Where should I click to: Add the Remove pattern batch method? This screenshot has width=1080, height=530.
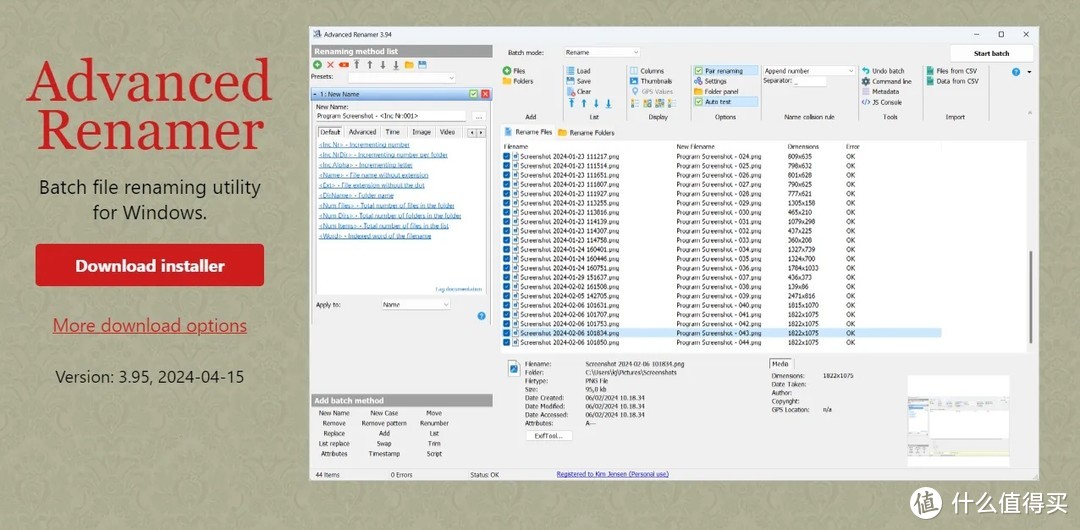pos(384,423)
